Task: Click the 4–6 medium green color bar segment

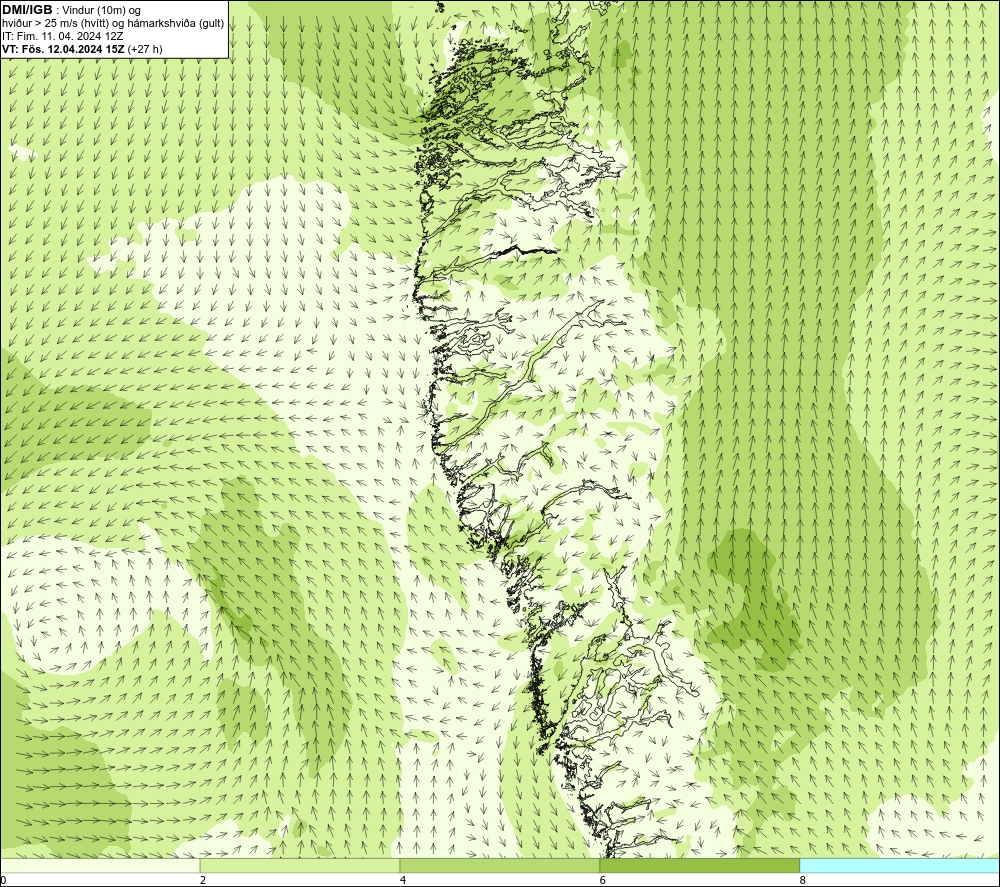Action: [499, 865]
